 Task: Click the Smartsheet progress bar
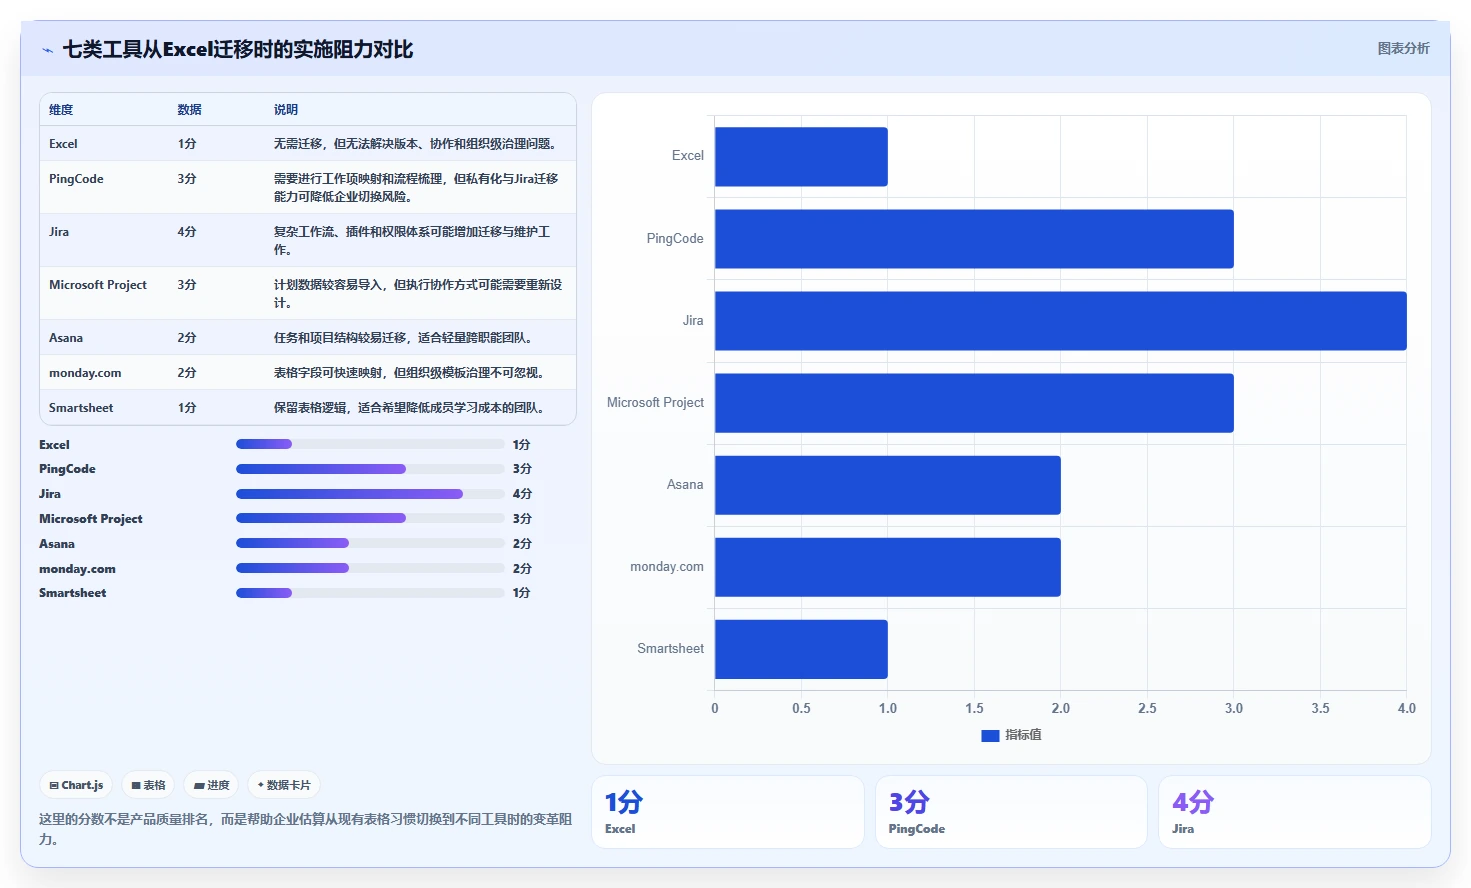coord(370,593)
